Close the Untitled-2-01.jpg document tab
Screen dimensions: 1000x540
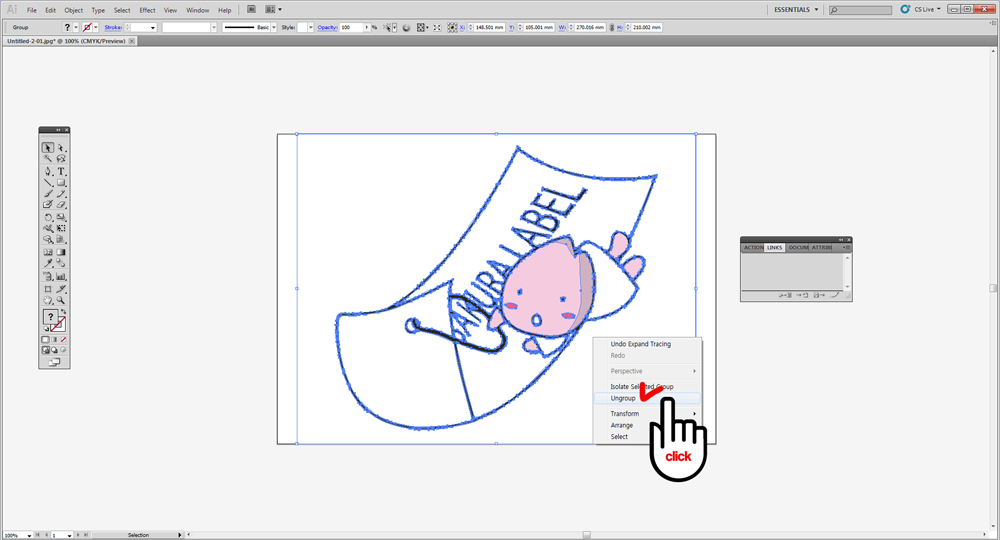132,41
